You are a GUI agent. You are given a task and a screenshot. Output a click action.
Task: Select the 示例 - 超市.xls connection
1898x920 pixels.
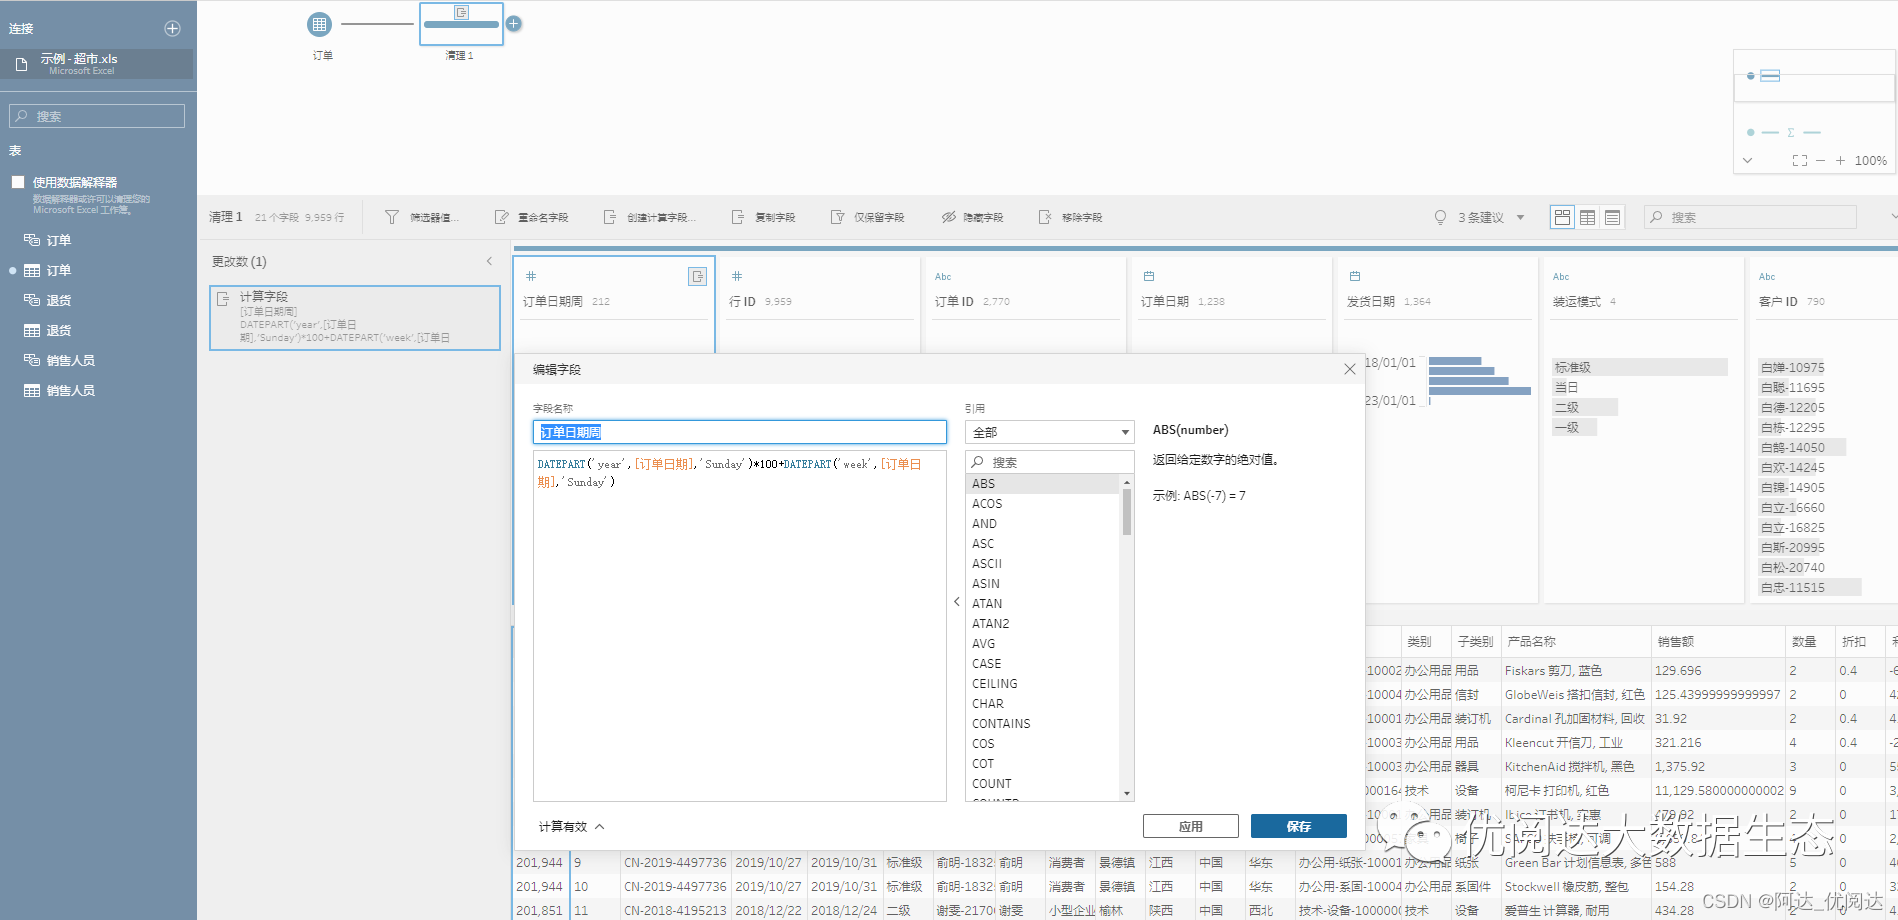point(97,64)
